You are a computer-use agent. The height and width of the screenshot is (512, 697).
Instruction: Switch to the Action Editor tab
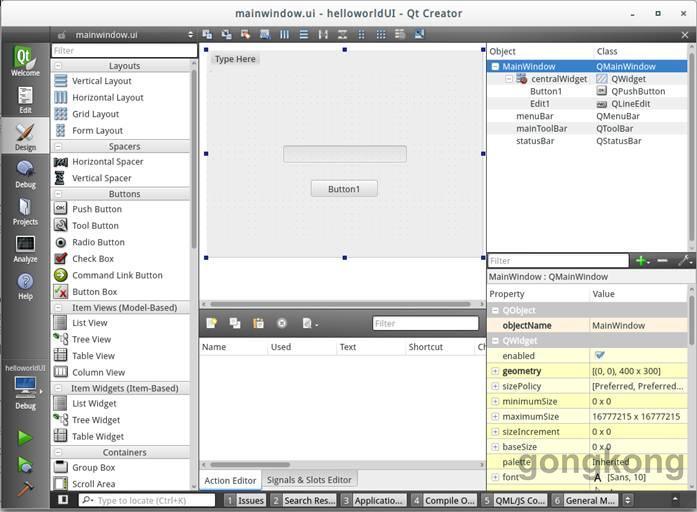tap(230, 480)
